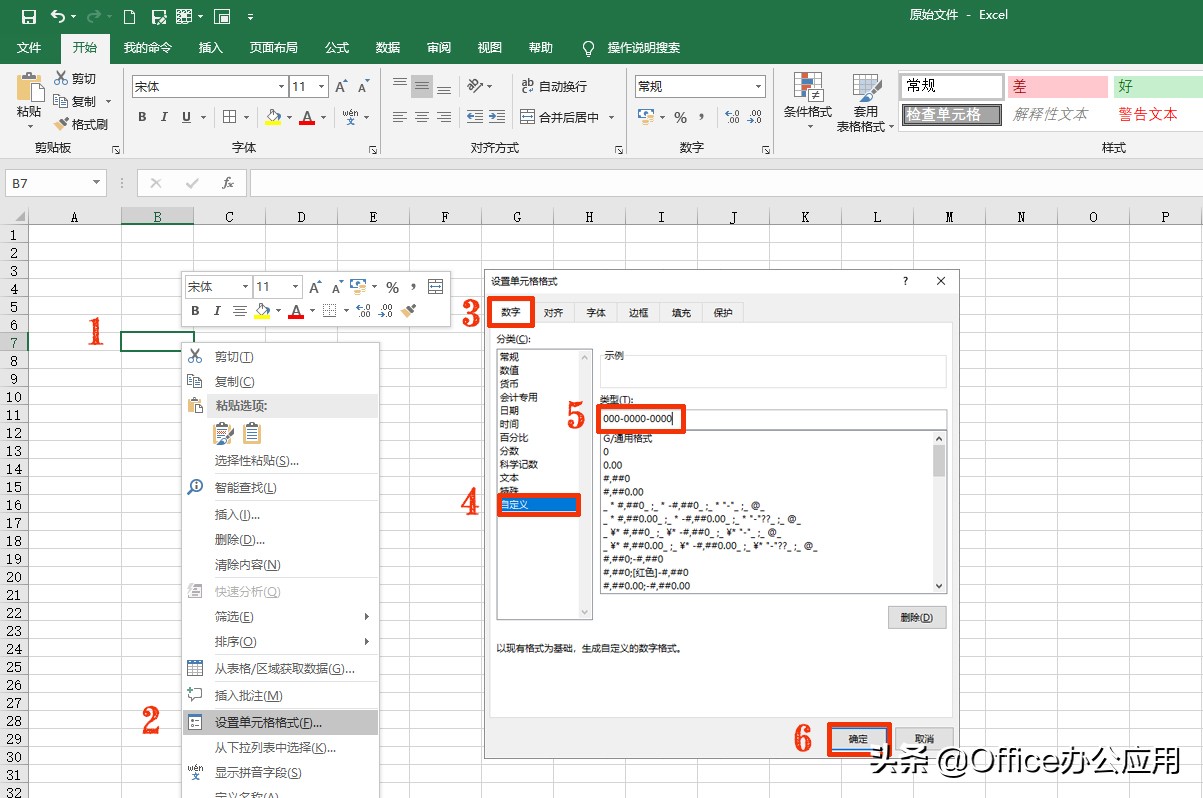Click the 删除(D) button in dialog
Image resolution: width=1203 pixels, height=798 pixels.
(917, 617)
